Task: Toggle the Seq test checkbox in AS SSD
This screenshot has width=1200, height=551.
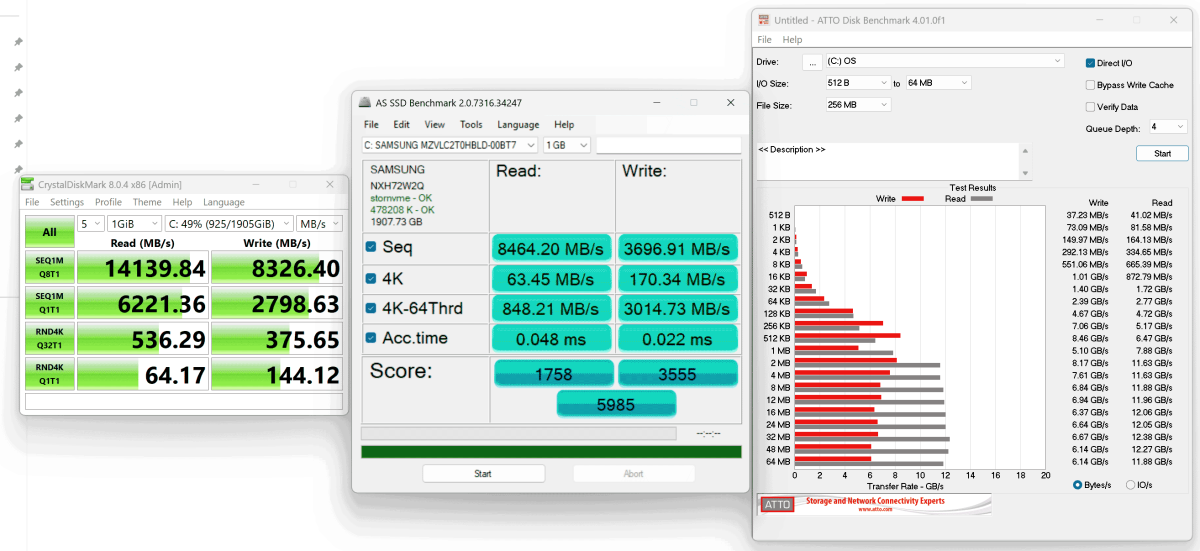Action: click(x=372, y=247)
